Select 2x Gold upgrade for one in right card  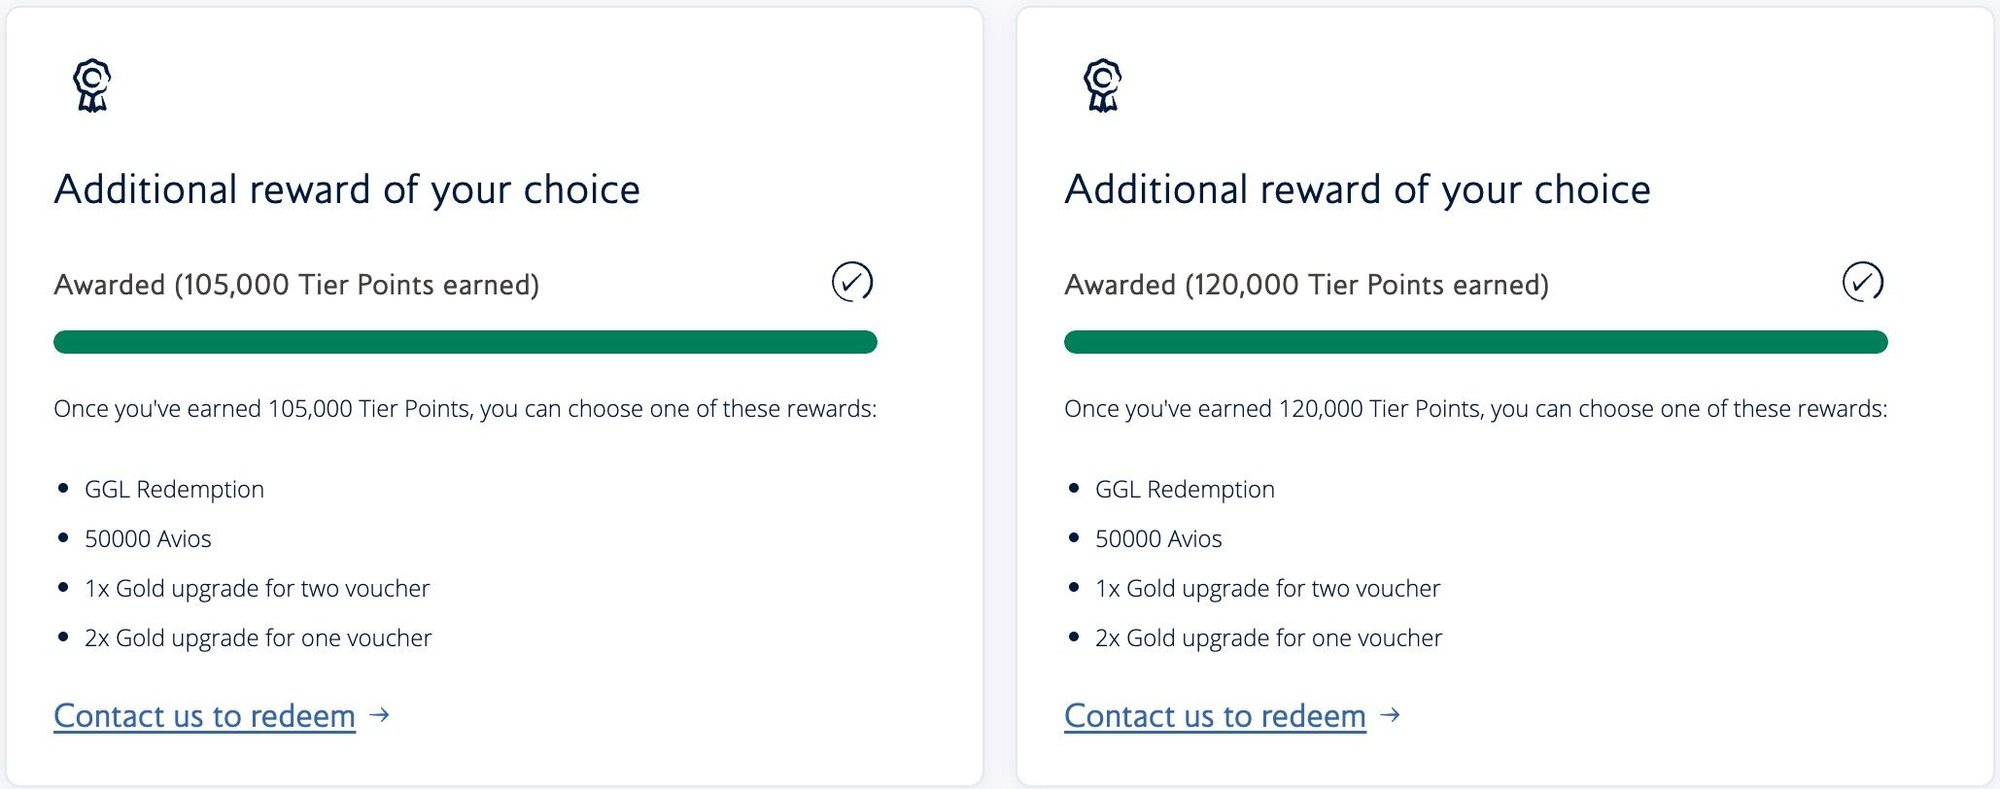1269,638
